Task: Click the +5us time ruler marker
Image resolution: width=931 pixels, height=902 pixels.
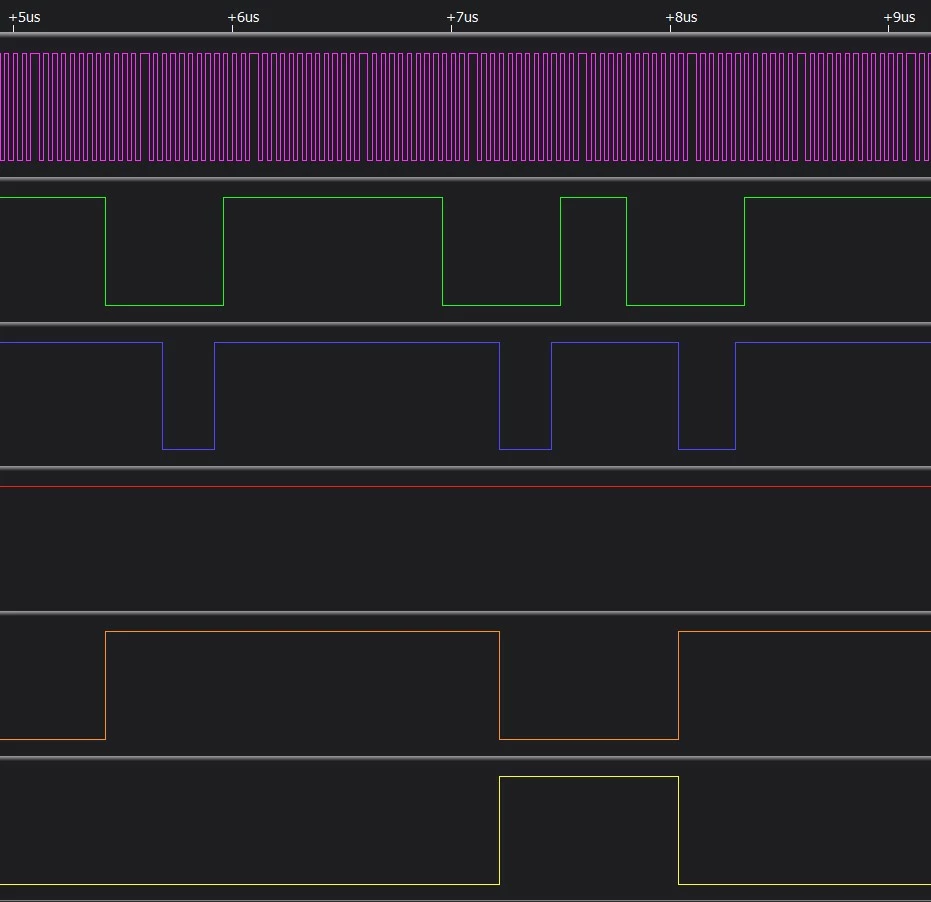Action: [x=24, y=17]
